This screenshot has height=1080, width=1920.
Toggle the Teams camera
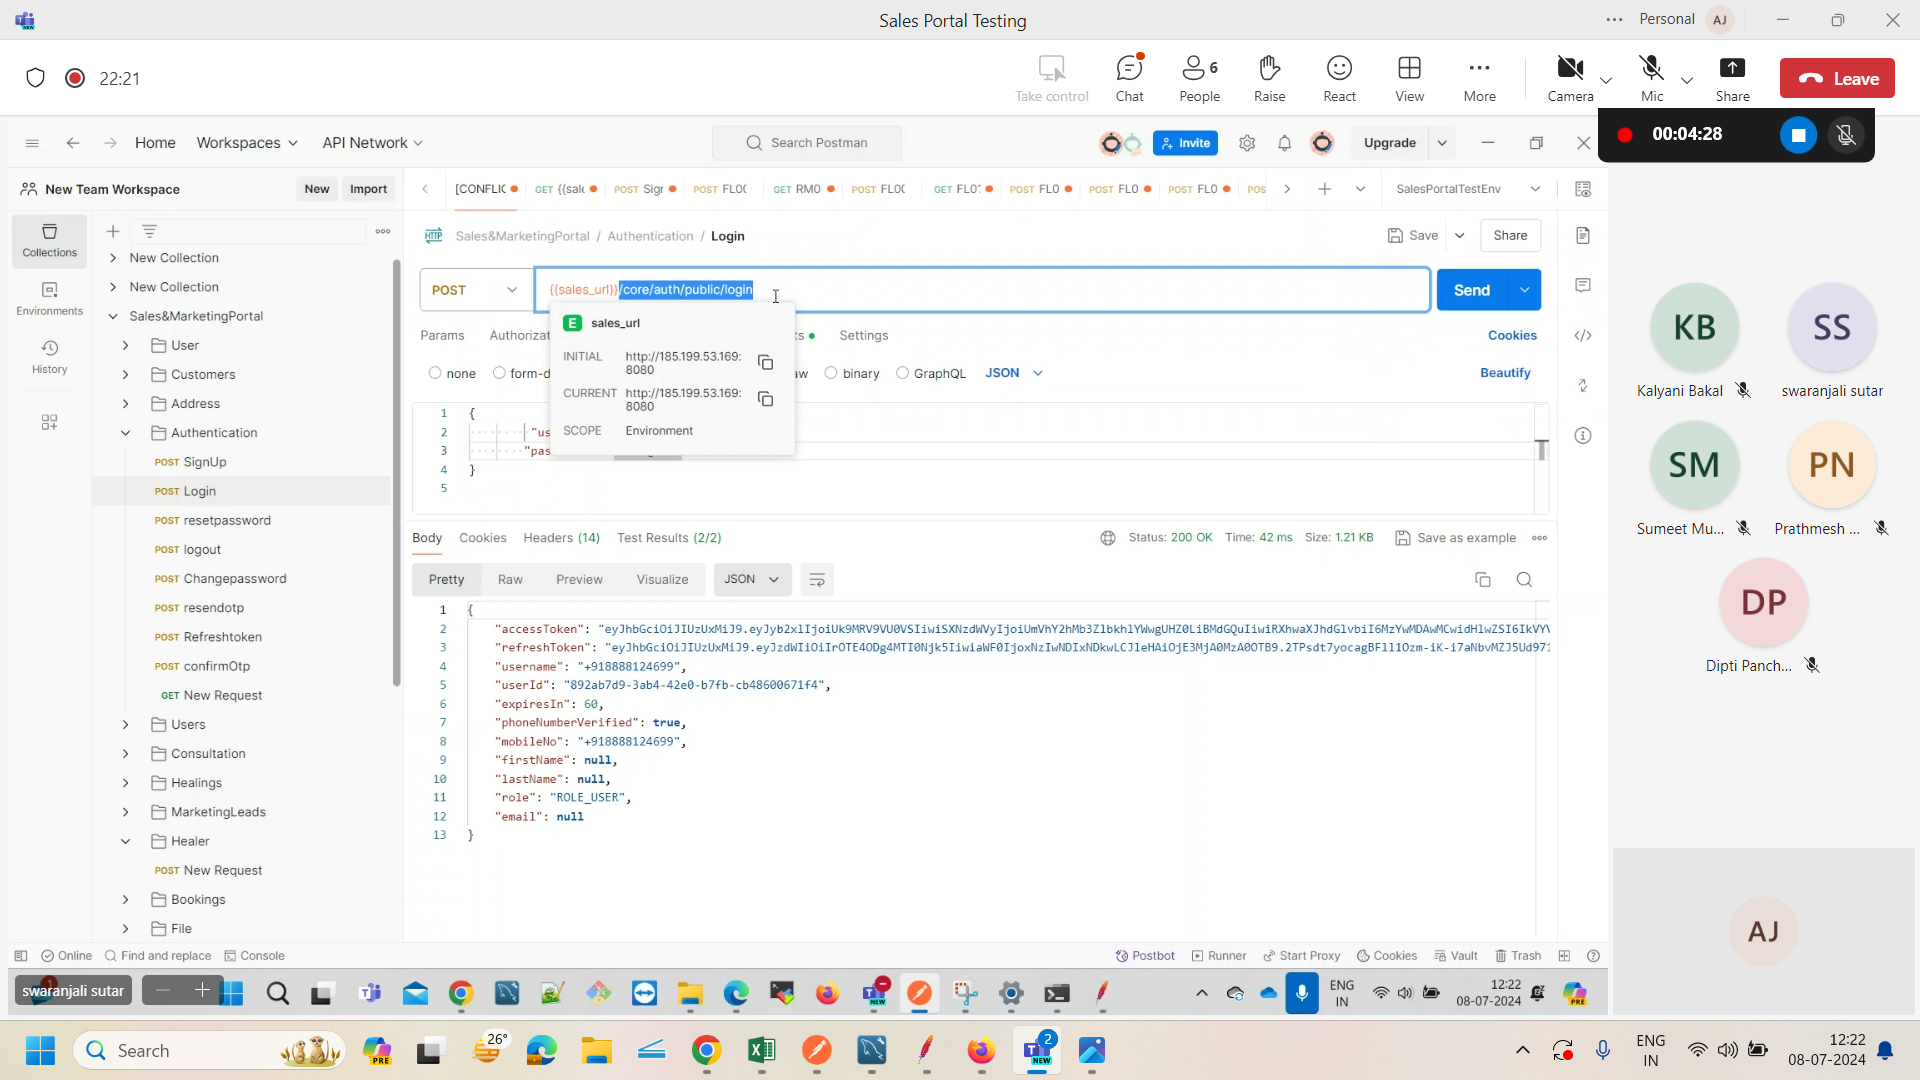[1570, 78]
